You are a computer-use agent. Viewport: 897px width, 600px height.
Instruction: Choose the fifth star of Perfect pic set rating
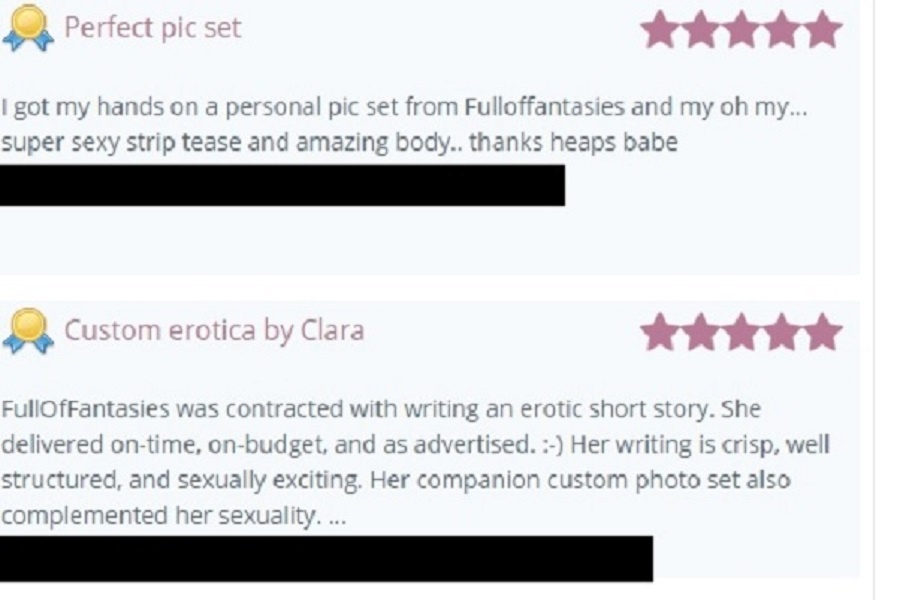(823, 29)
